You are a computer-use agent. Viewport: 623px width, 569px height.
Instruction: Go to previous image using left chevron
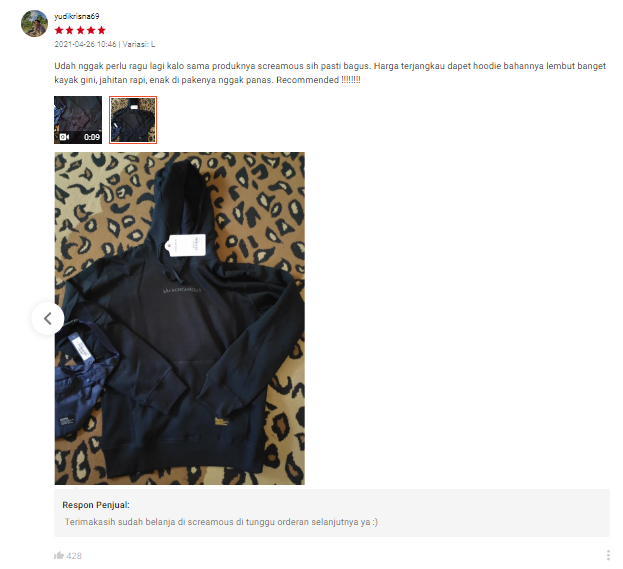click(48, 318)
